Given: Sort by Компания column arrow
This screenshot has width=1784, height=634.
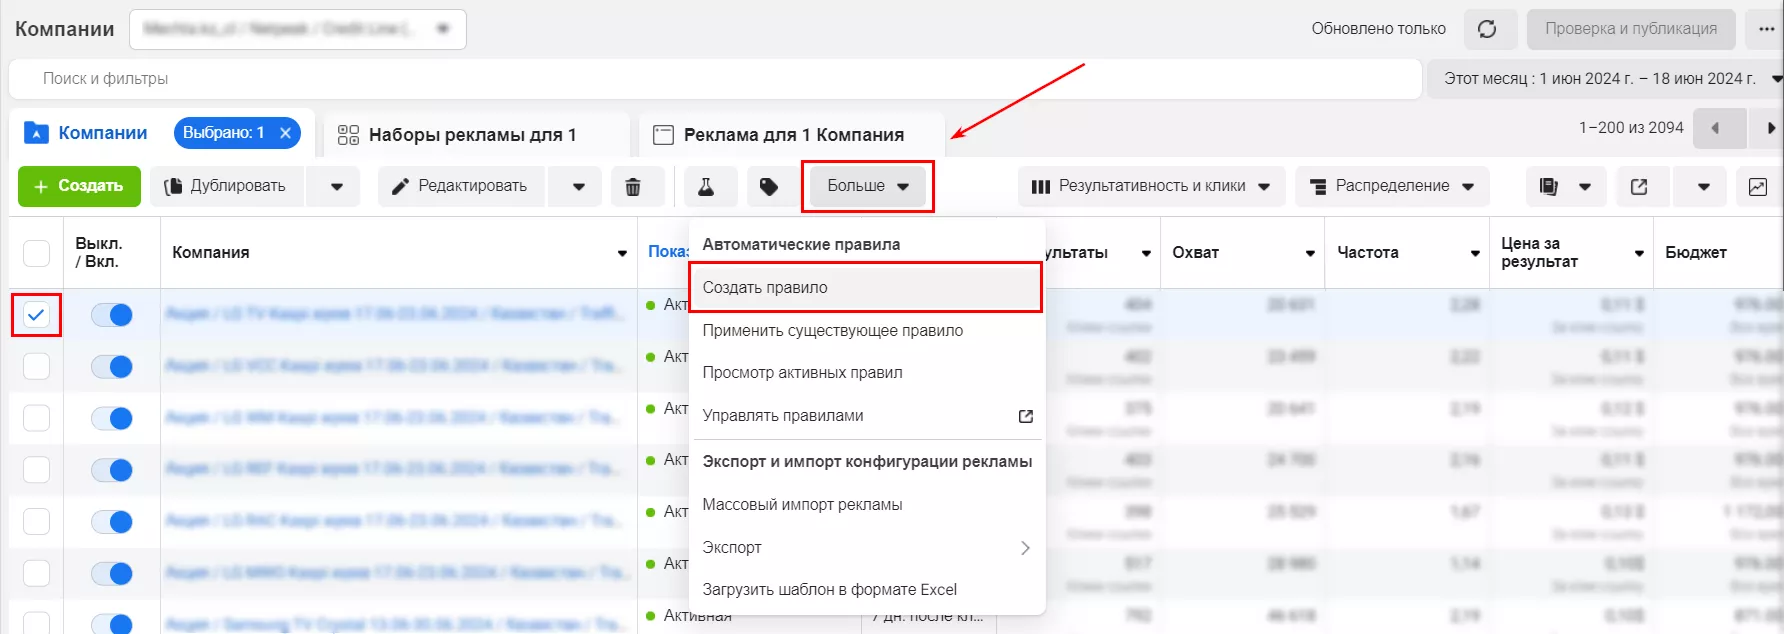Looking at the screenshot, I should (x=622, y=253).
